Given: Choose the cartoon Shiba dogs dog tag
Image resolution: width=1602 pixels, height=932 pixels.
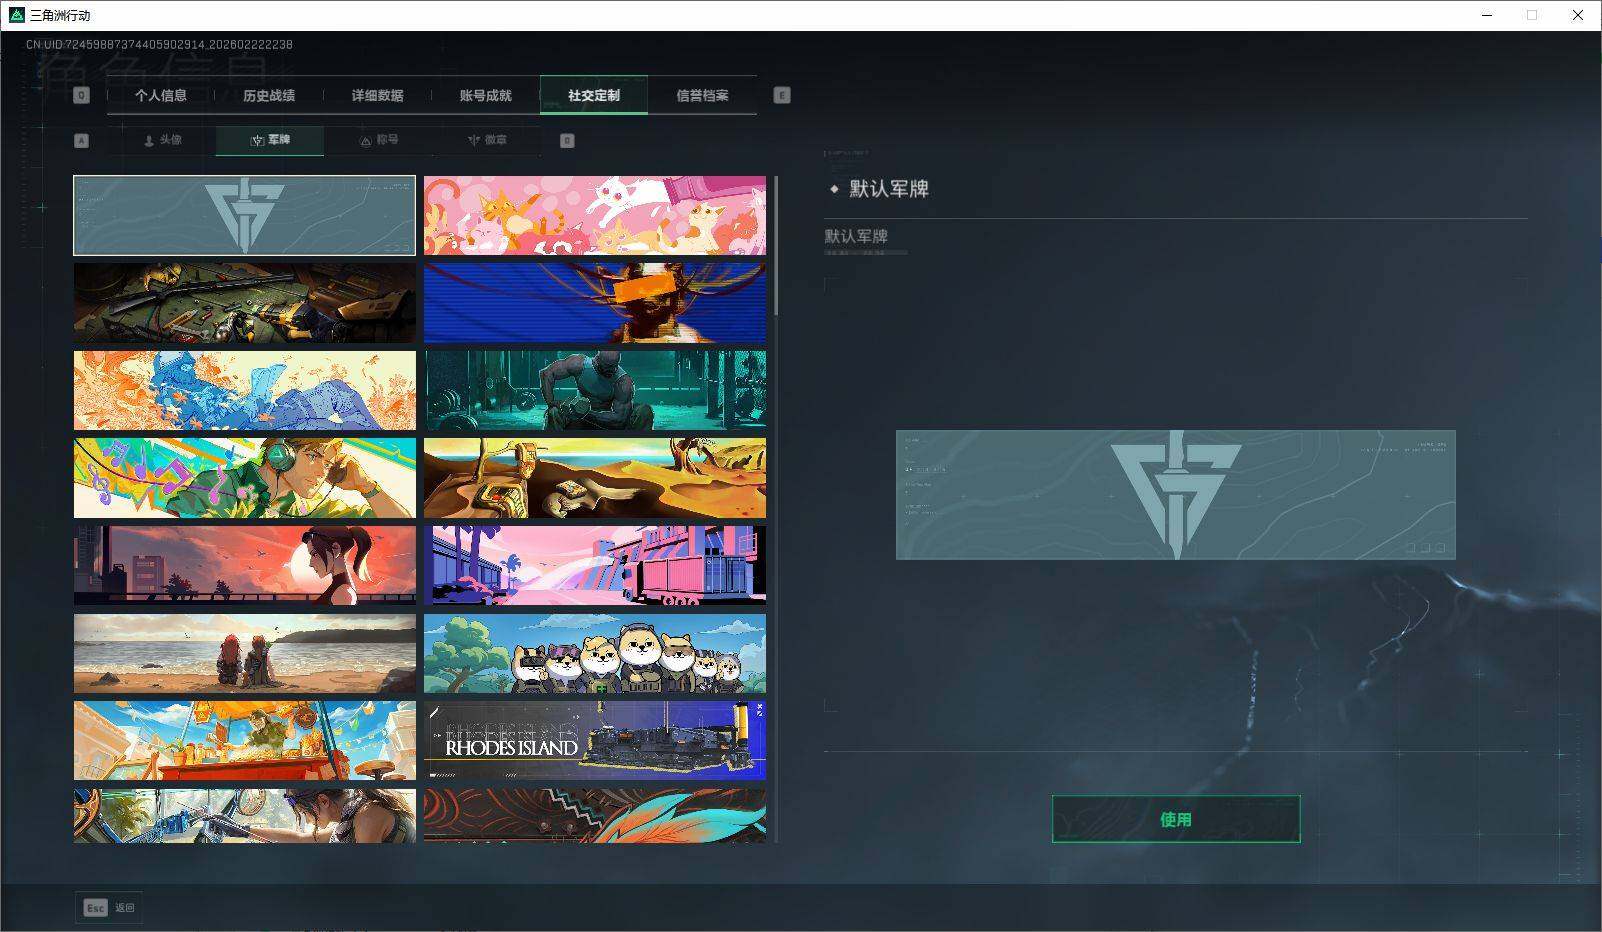Looking at the screenshot, I should 595,653.
